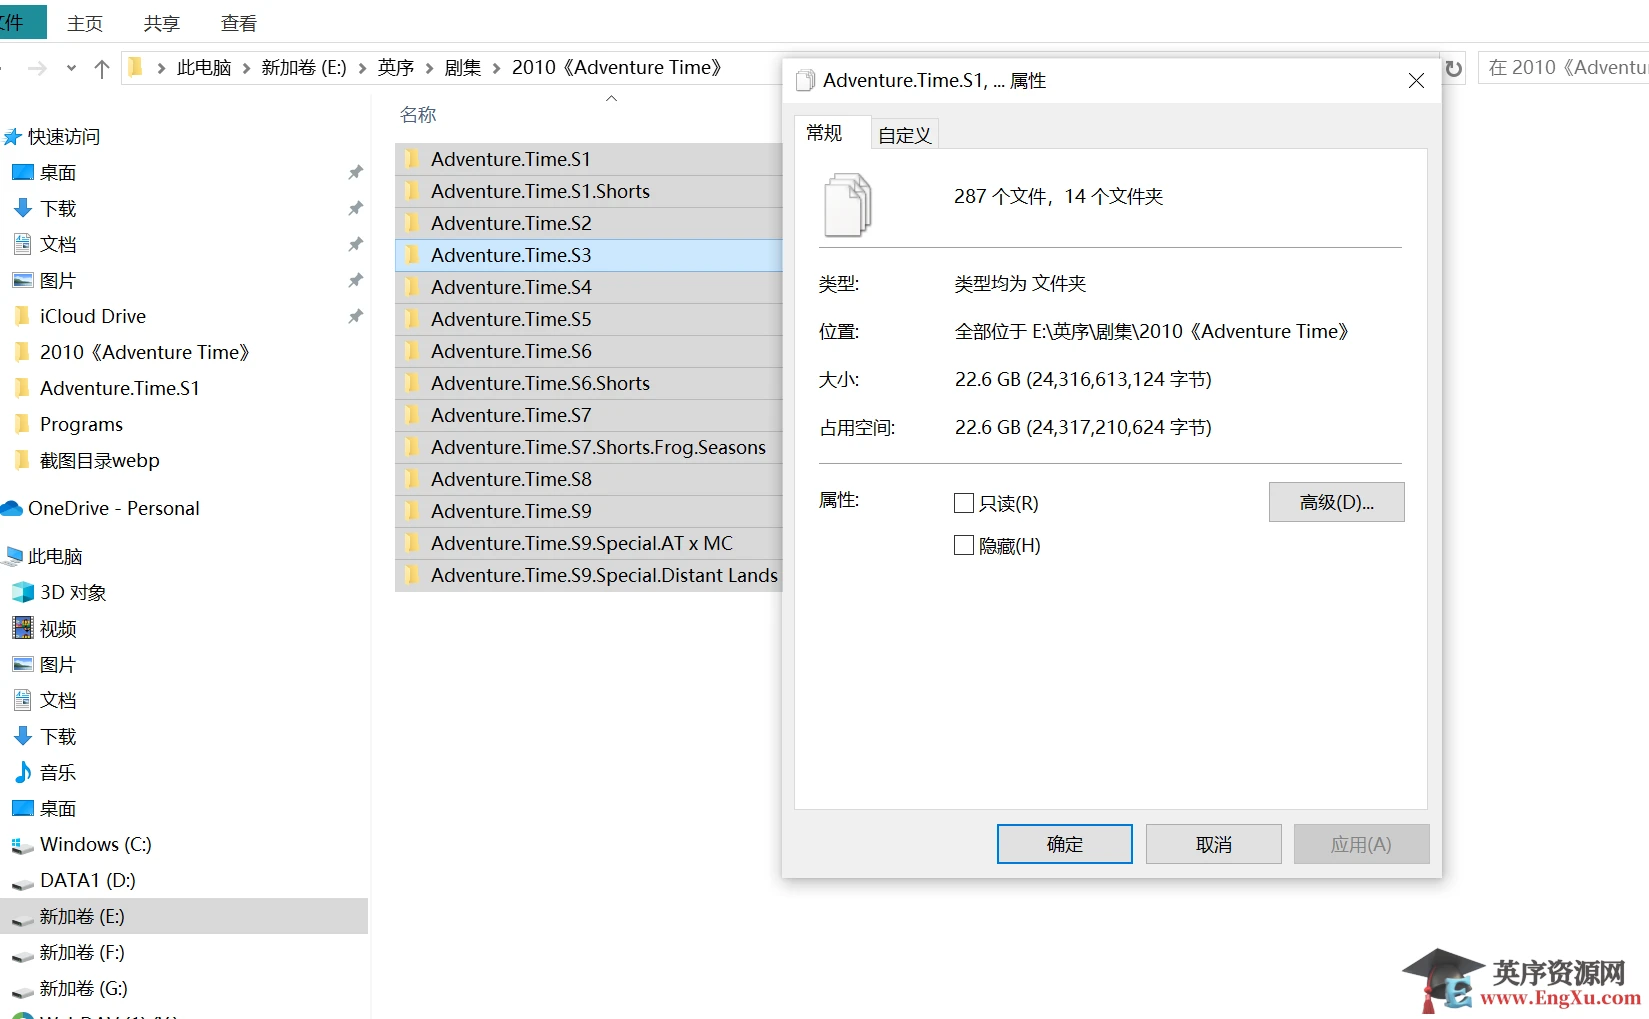Expand chevron after 英序 in breadcrumb
Screen dimensions: 1649x1019
pyautogui.click(x=430, y=68)
